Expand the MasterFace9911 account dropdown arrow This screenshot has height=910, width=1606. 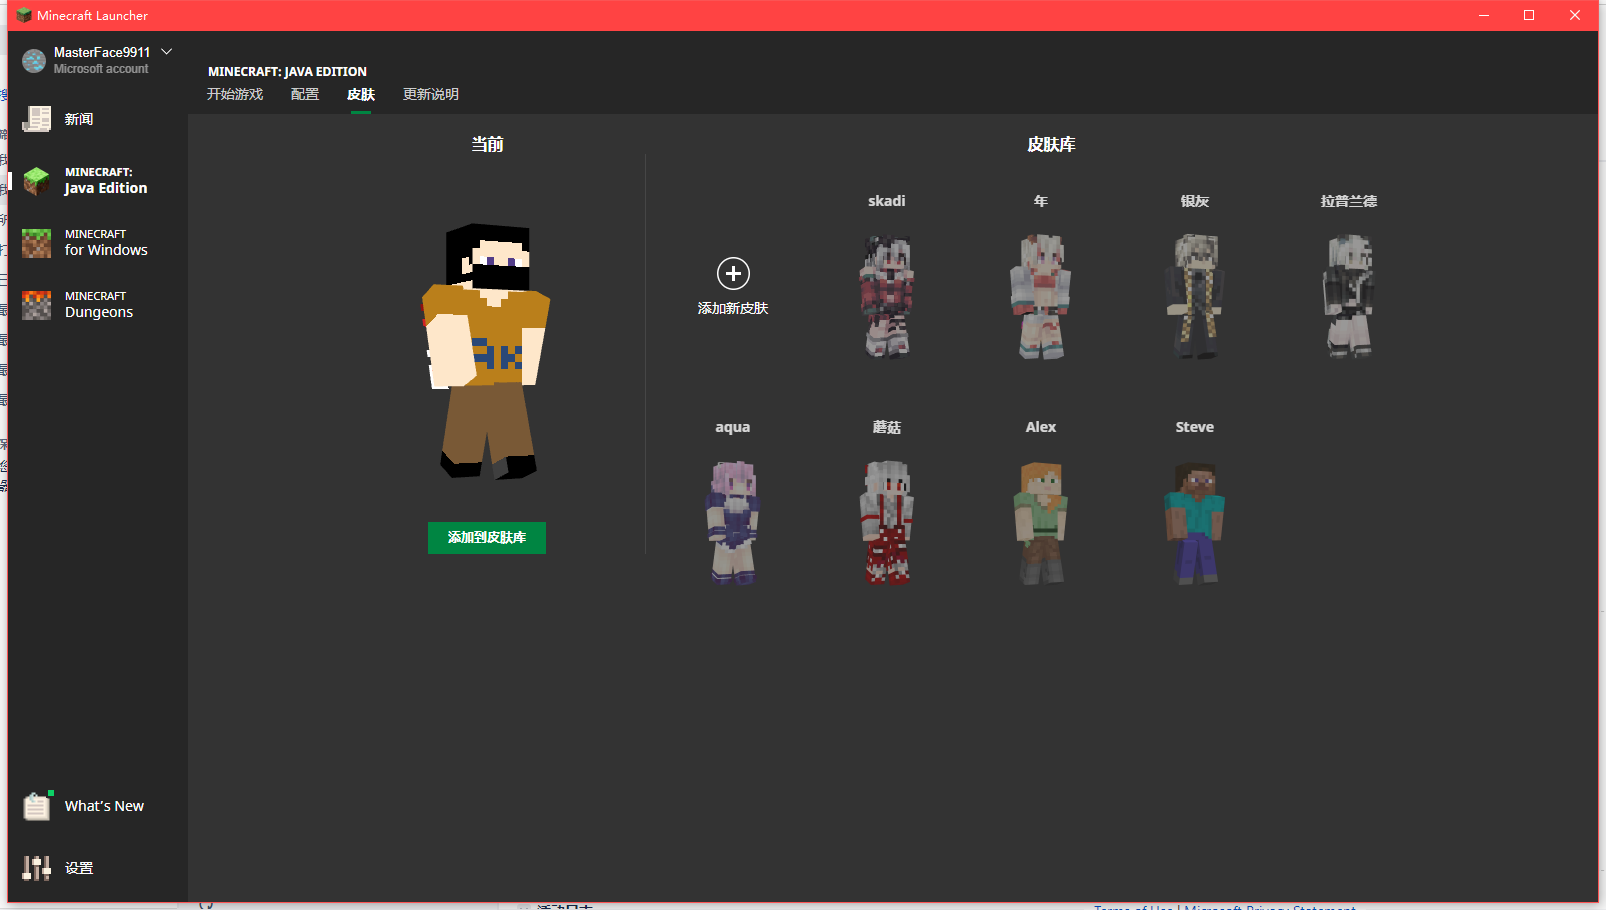[x=167, y=51]
